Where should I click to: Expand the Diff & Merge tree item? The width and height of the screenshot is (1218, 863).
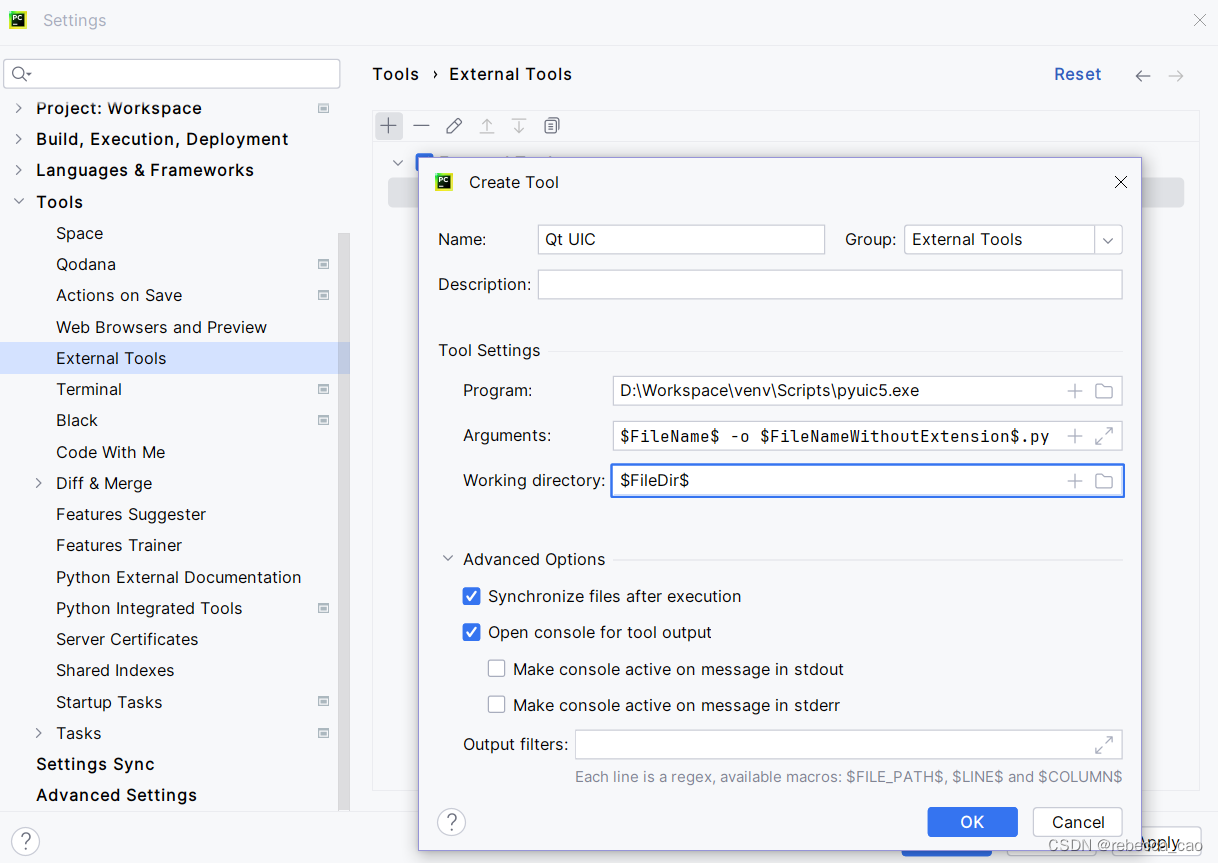click(x=38, y=483)
